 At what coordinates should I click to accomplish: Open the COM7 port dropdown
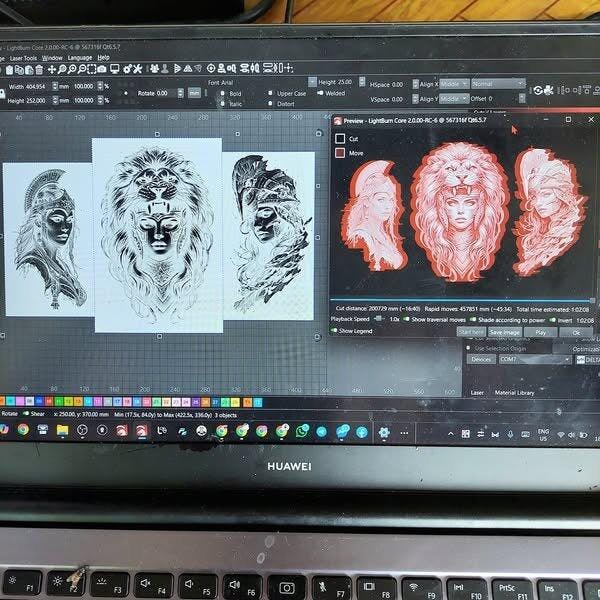535,359
